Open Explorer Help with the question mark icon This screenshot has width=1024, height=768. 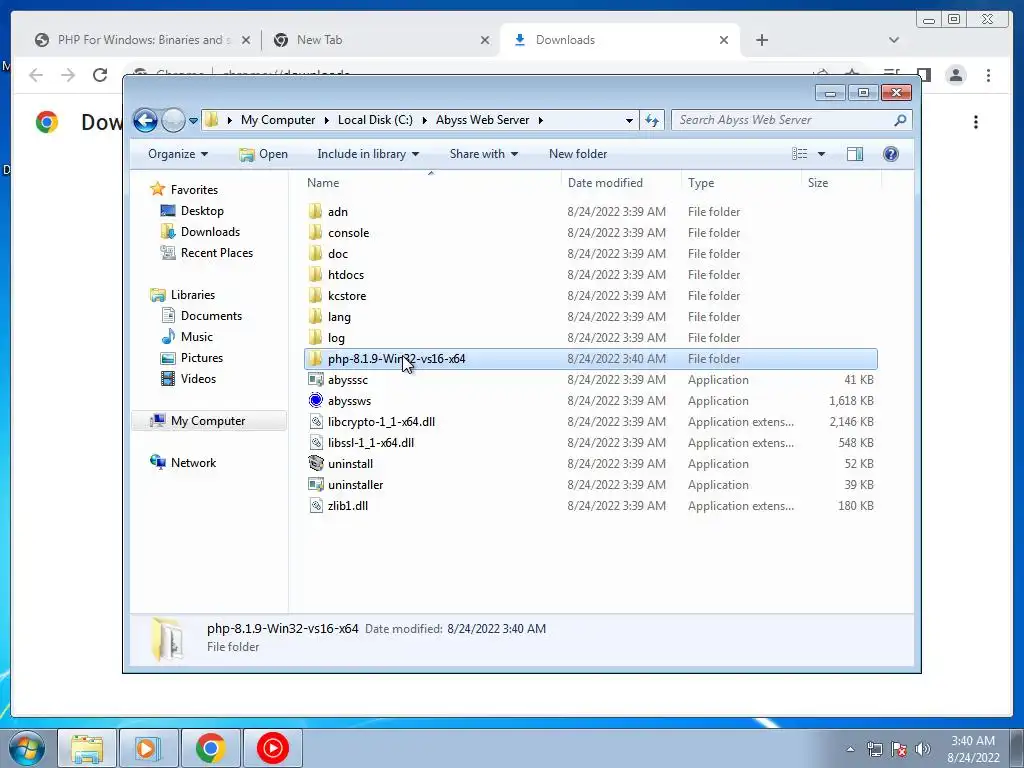coord(890,154)
